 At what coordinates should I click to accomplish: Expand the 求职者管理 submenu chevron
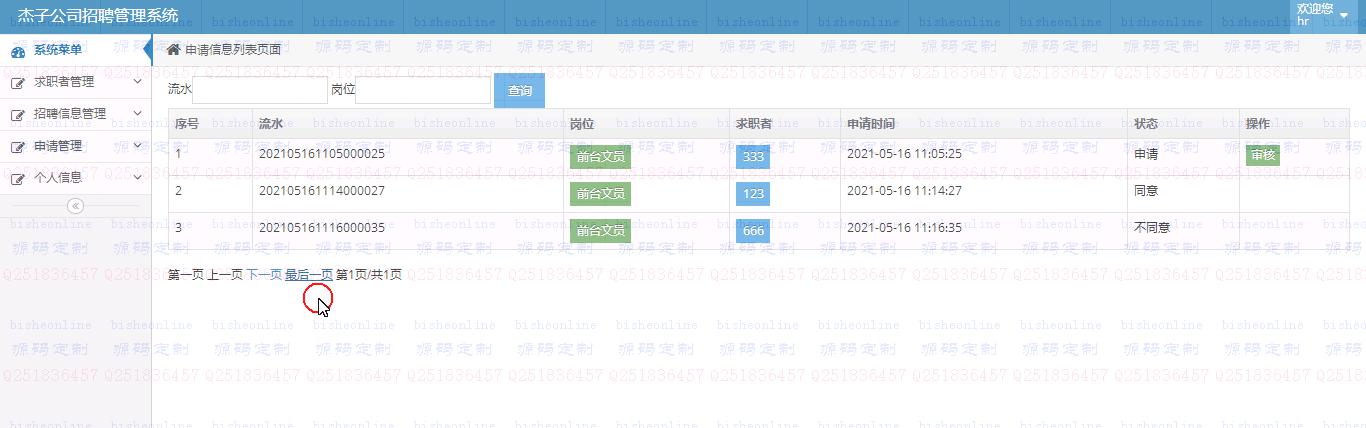[137, 82]
